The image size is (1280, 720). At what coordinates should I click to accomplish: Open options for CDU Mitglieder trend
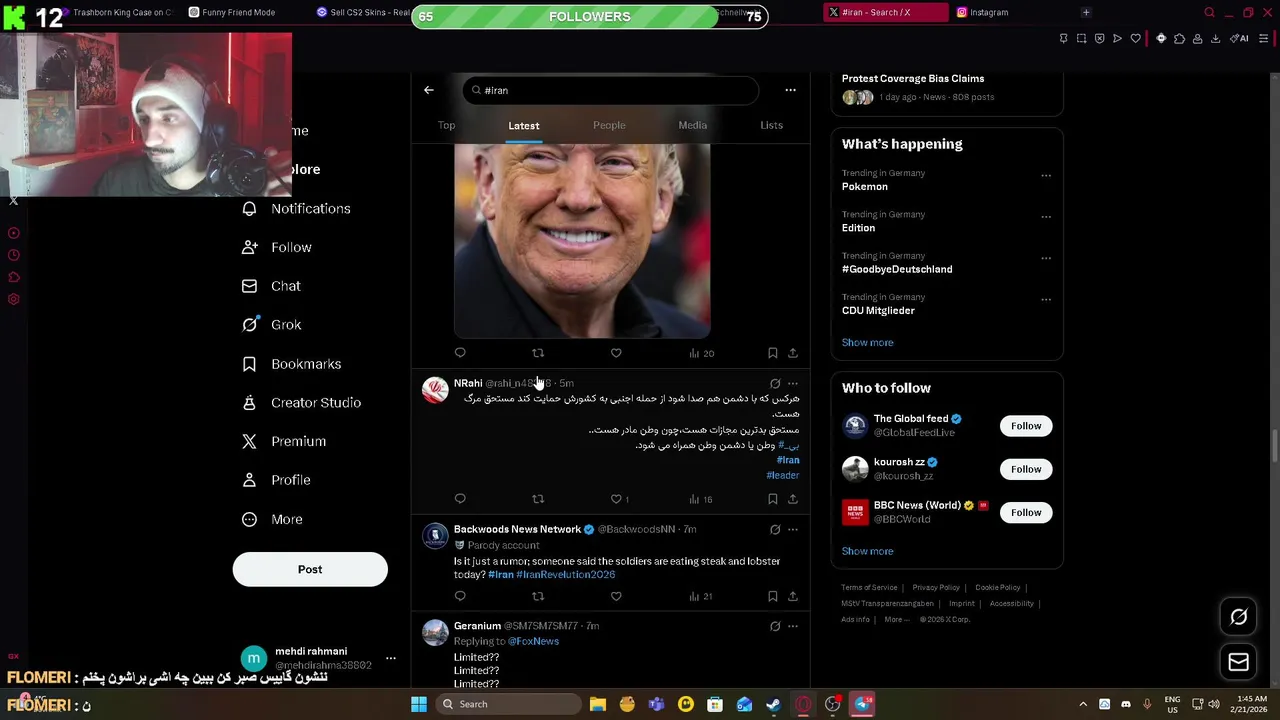click(x=1046, y=300)
